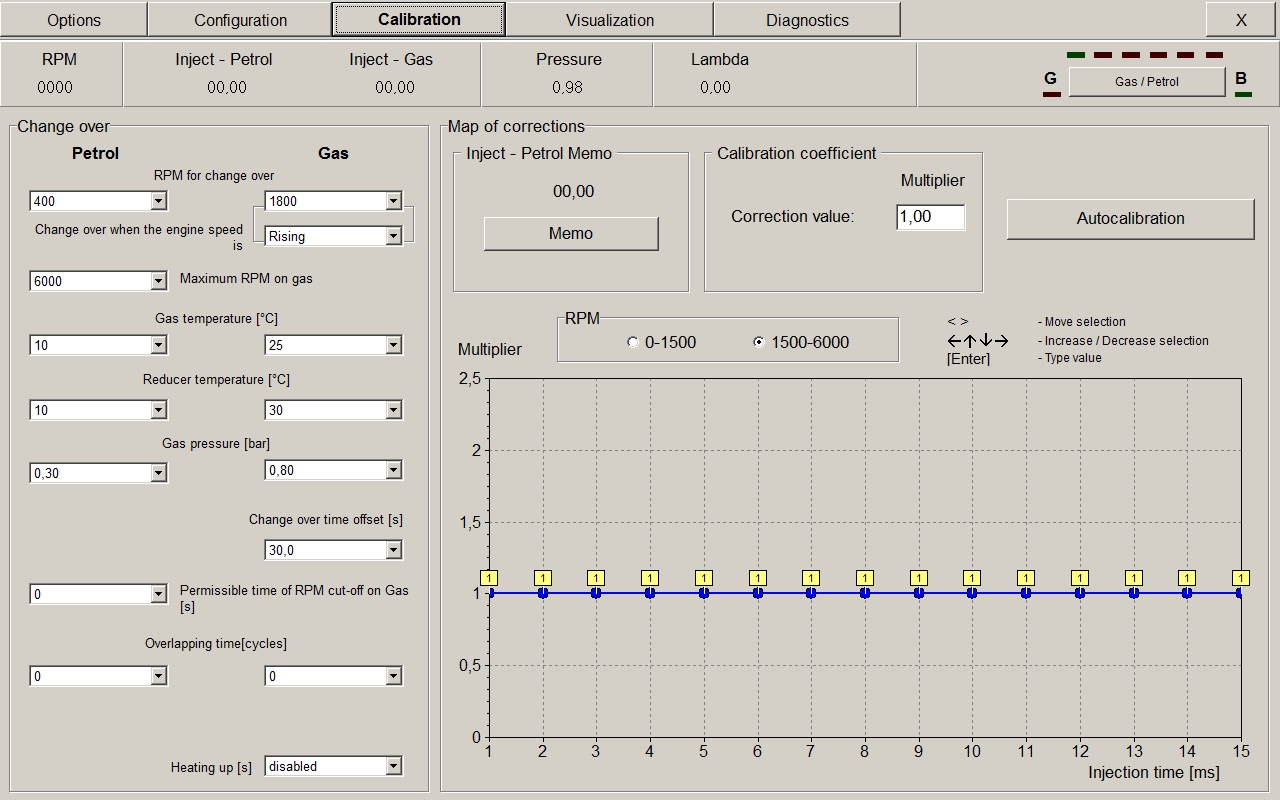Click the G gas indicator light
1280x800 pixels.
(x=1051, y=95)
